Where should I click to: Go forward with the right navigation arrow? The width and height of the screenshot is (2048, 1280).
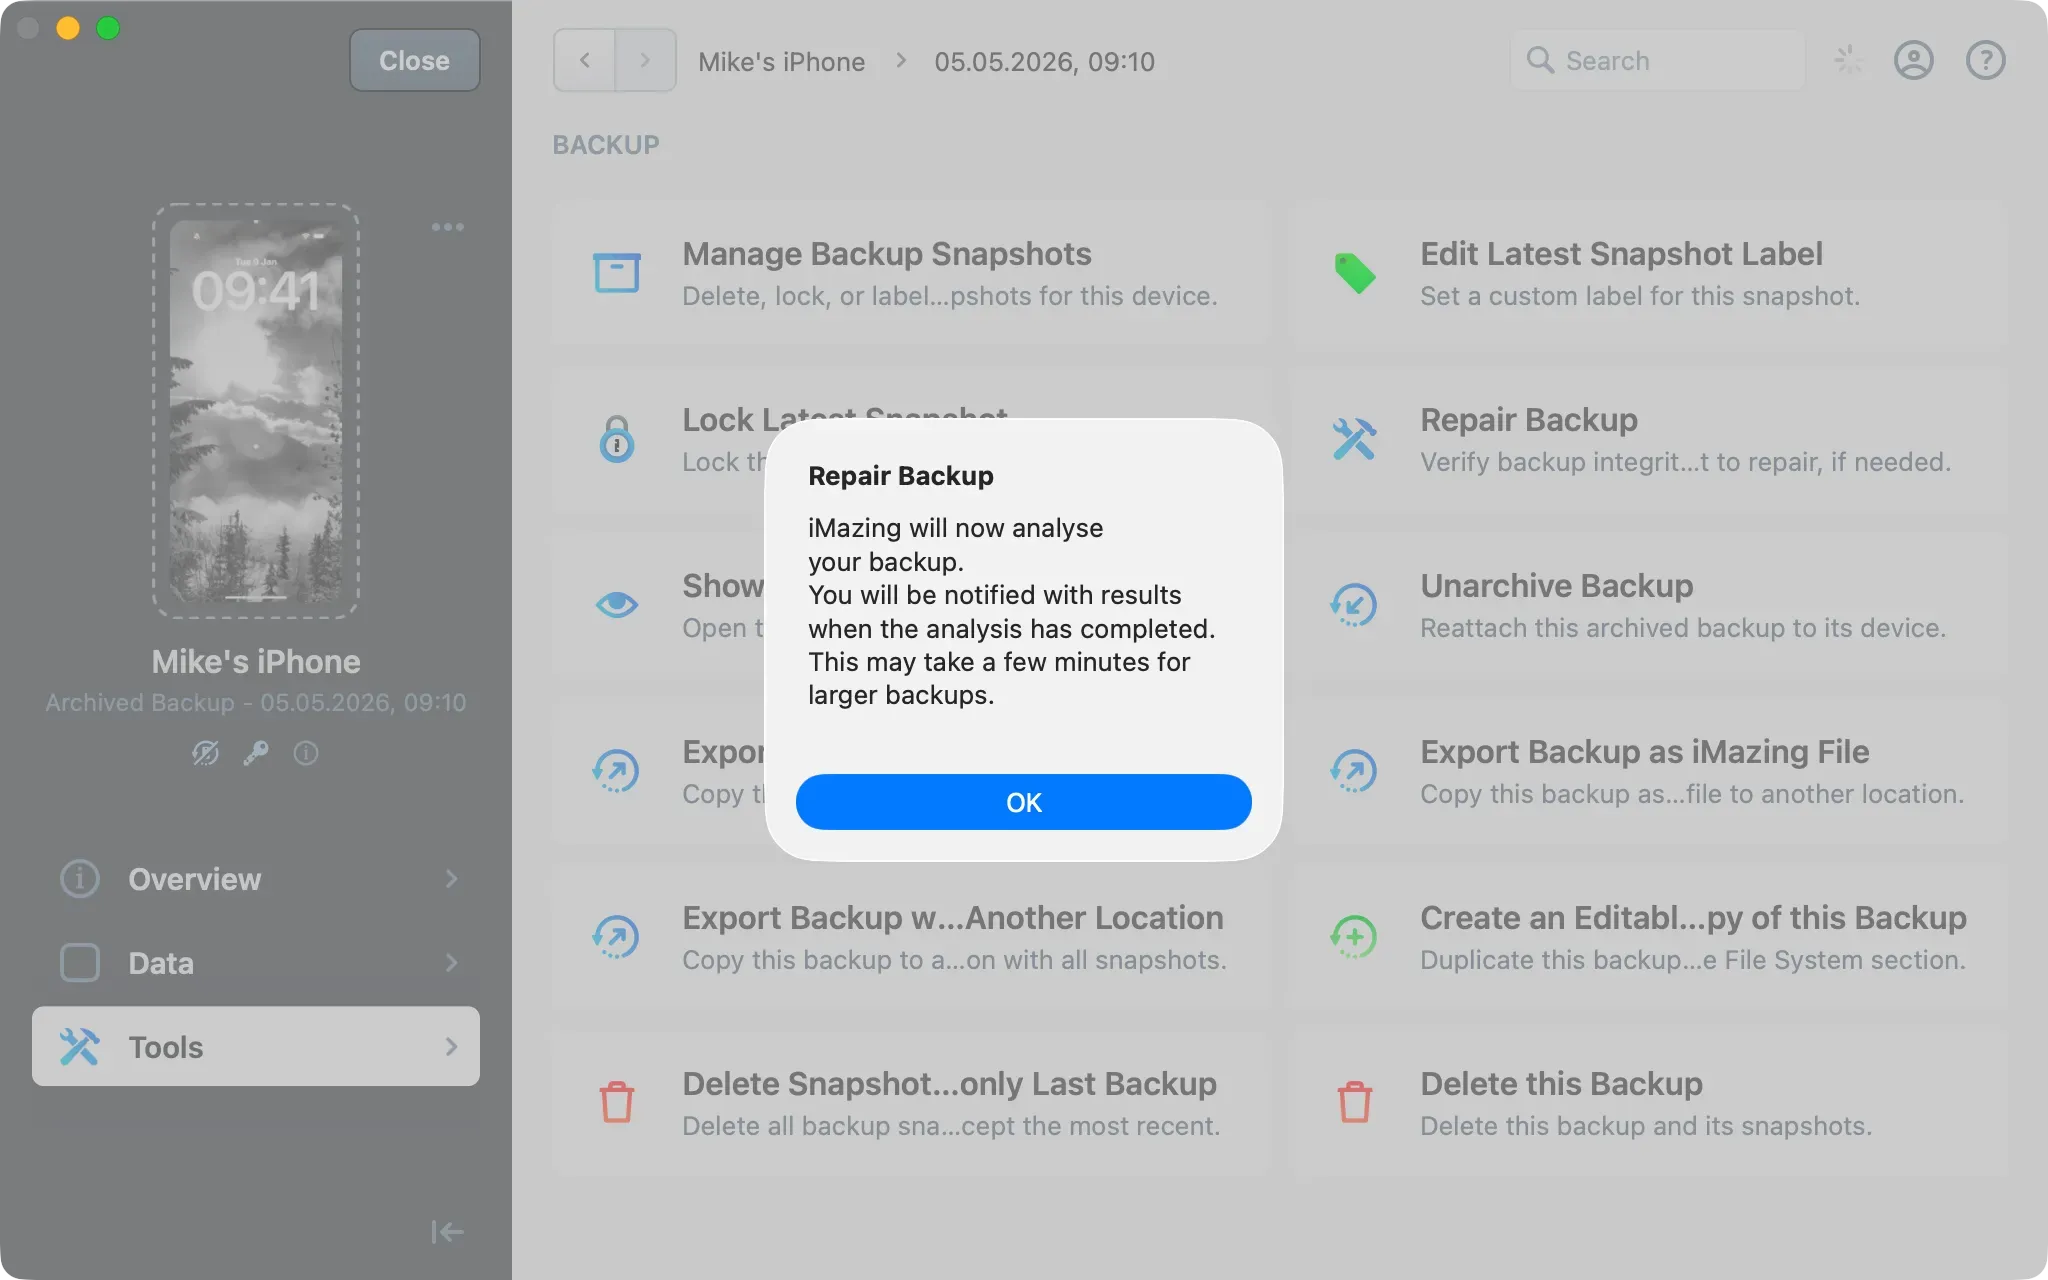pyautogui.click(x=645, y=60)
